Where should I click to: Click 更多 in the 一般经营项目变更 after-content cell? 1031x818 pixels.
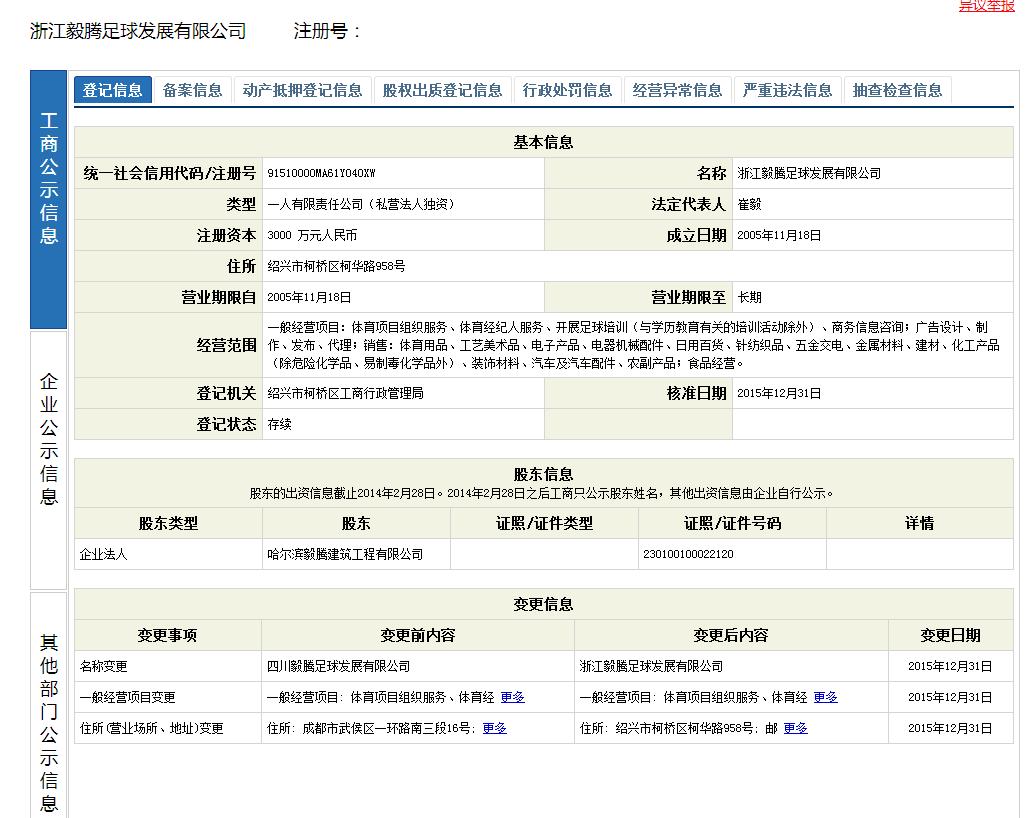click(824, 697)
